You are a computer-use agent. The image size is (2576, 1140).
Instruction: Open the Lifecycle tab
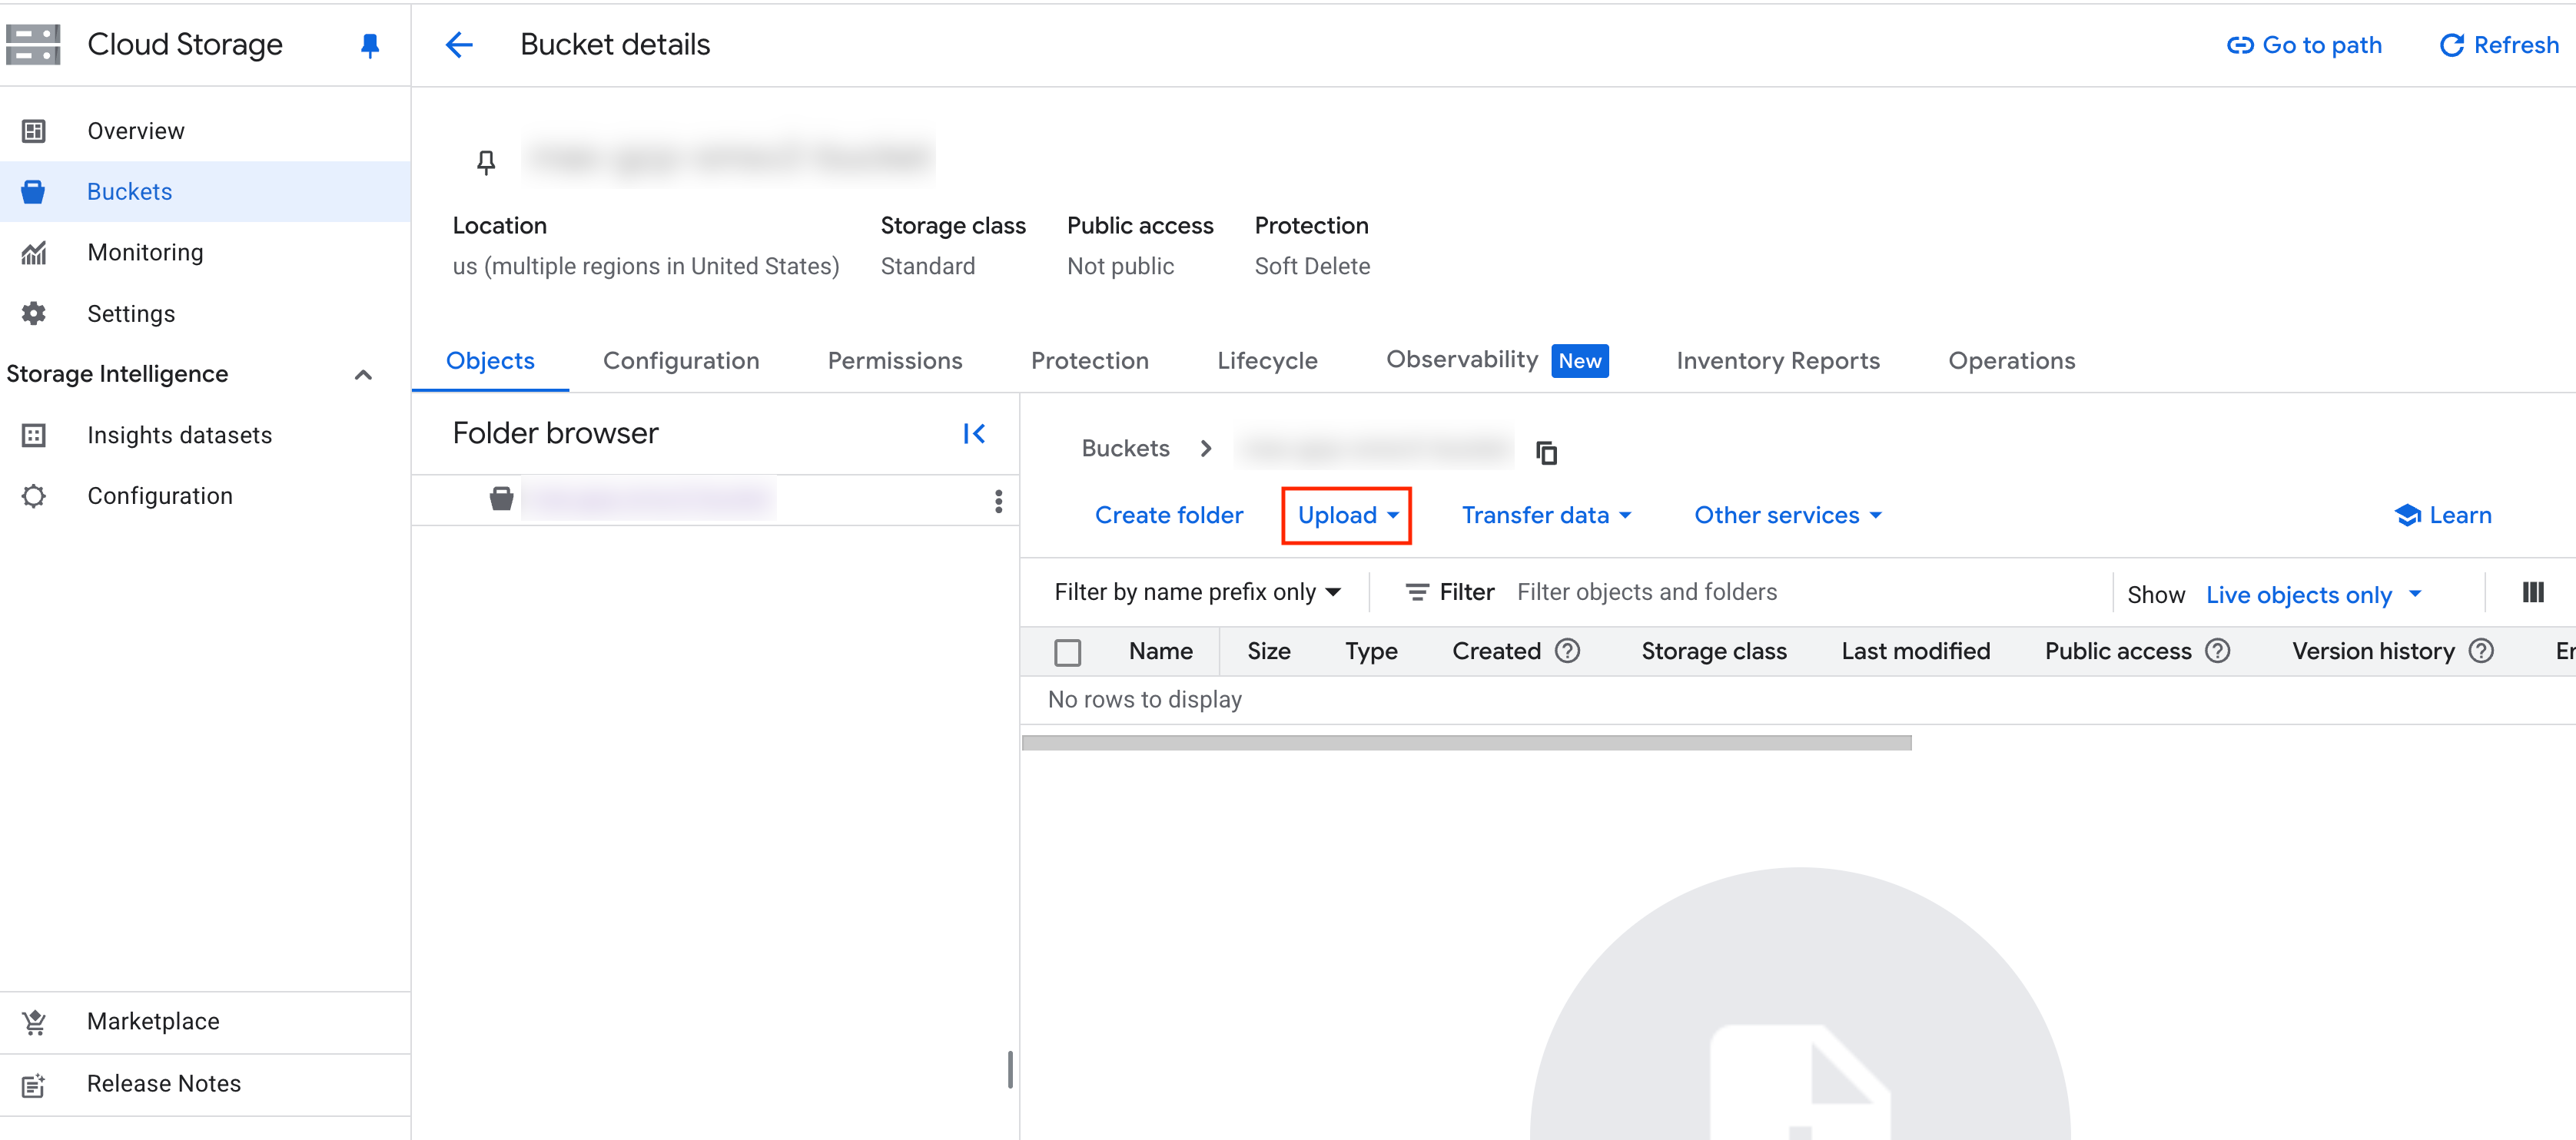(x=1266, y=360)
